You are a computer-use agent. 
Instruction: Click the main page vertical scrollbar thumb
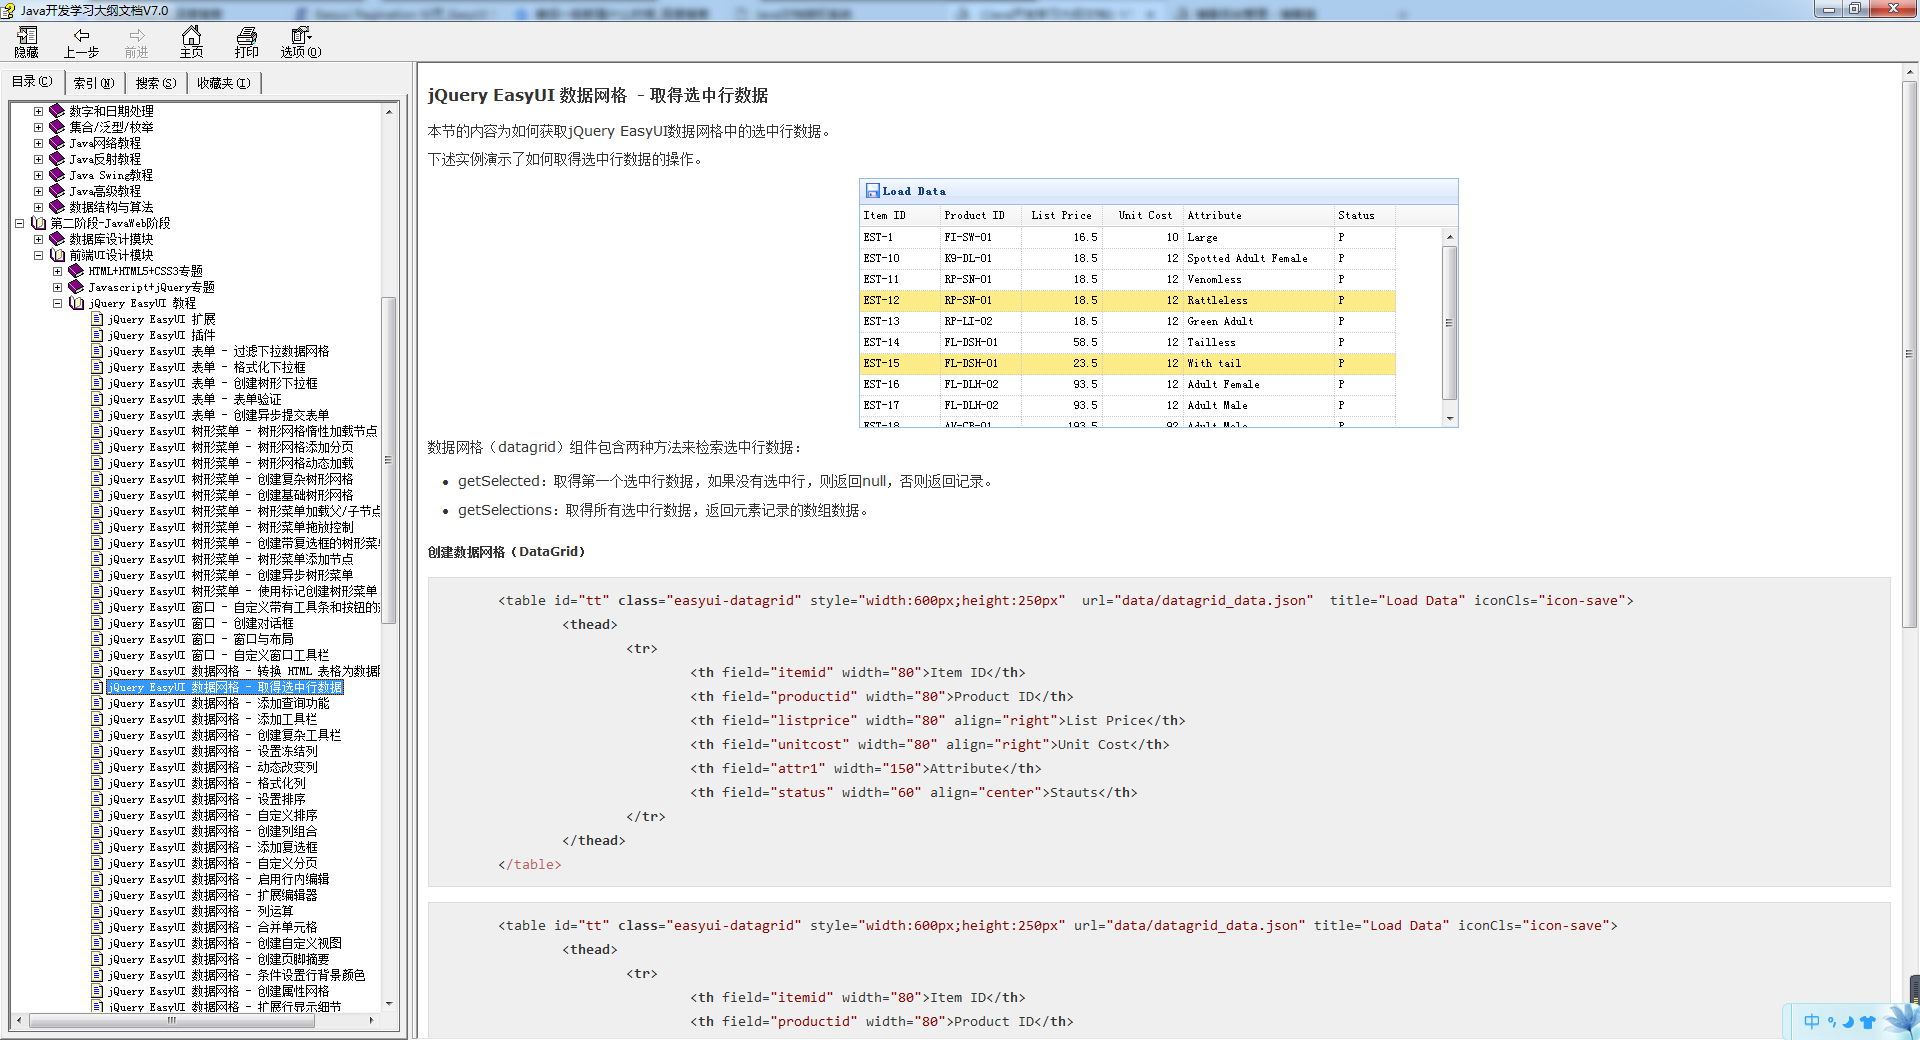[1909, 355]
